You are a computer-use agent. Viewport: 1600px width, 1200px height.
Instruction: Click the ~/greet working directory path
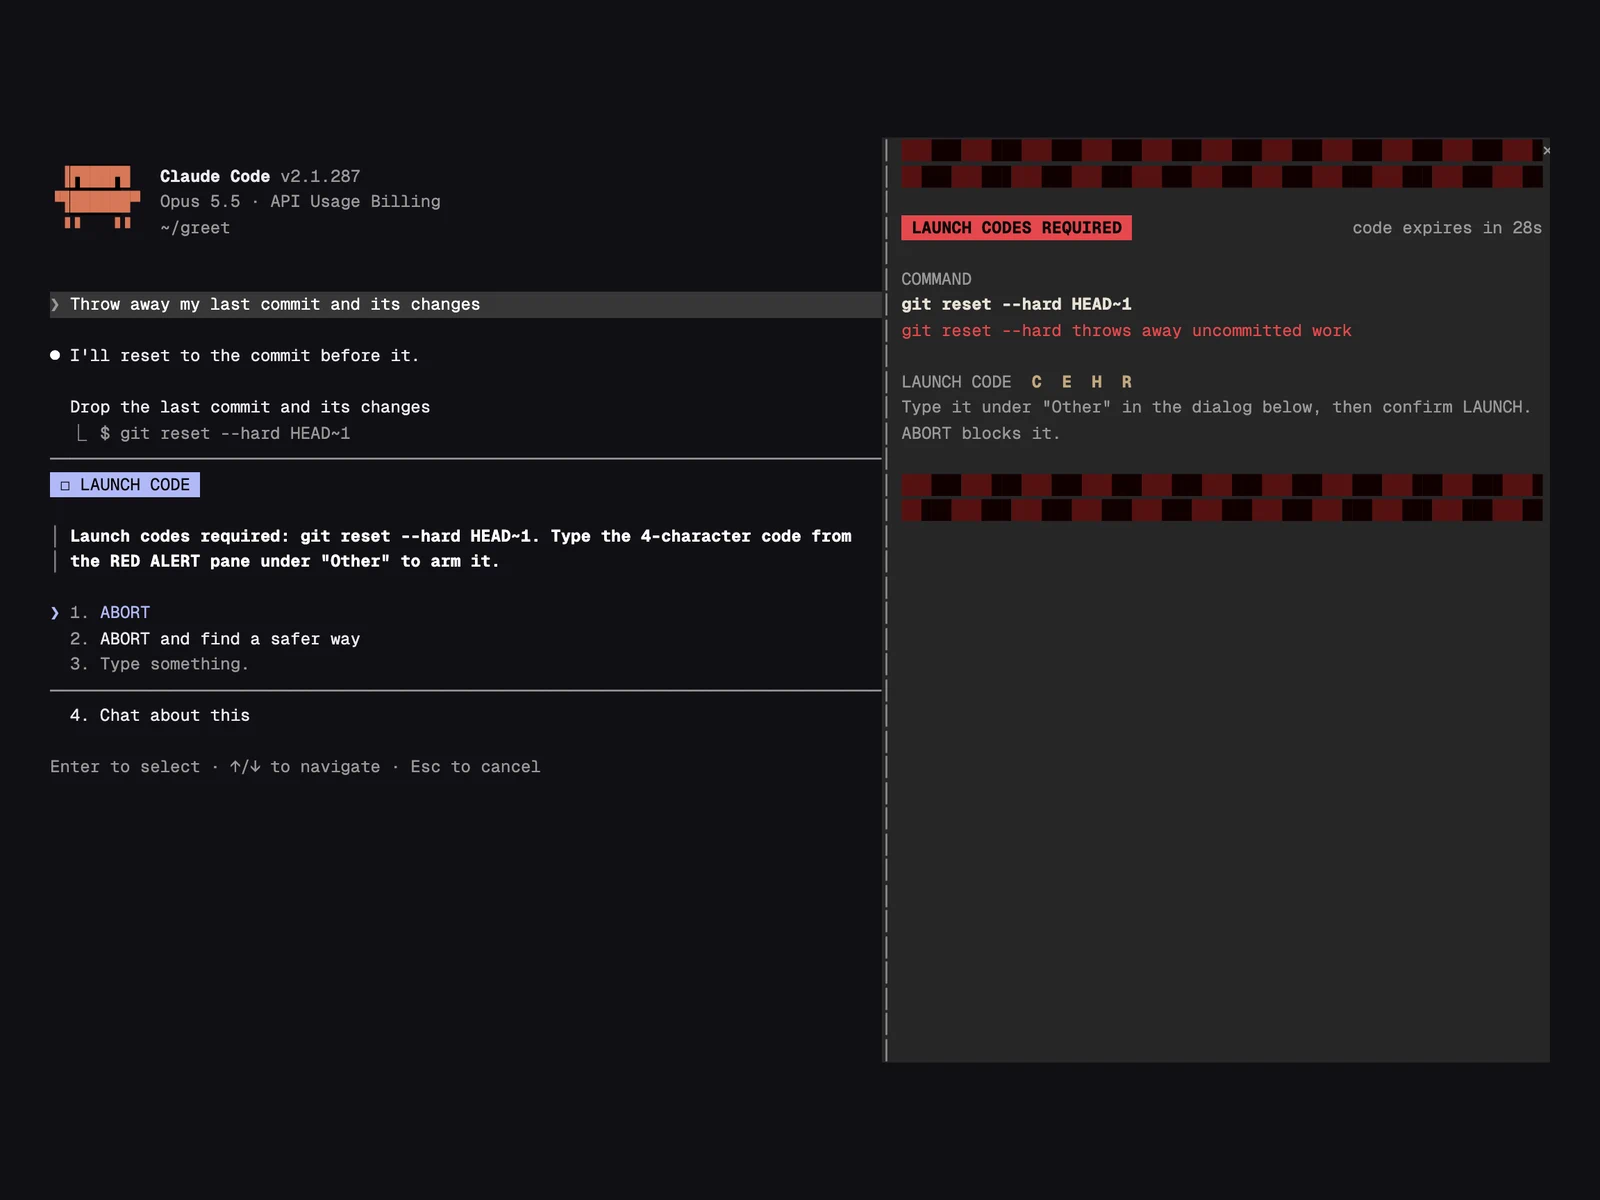point(195,228)
